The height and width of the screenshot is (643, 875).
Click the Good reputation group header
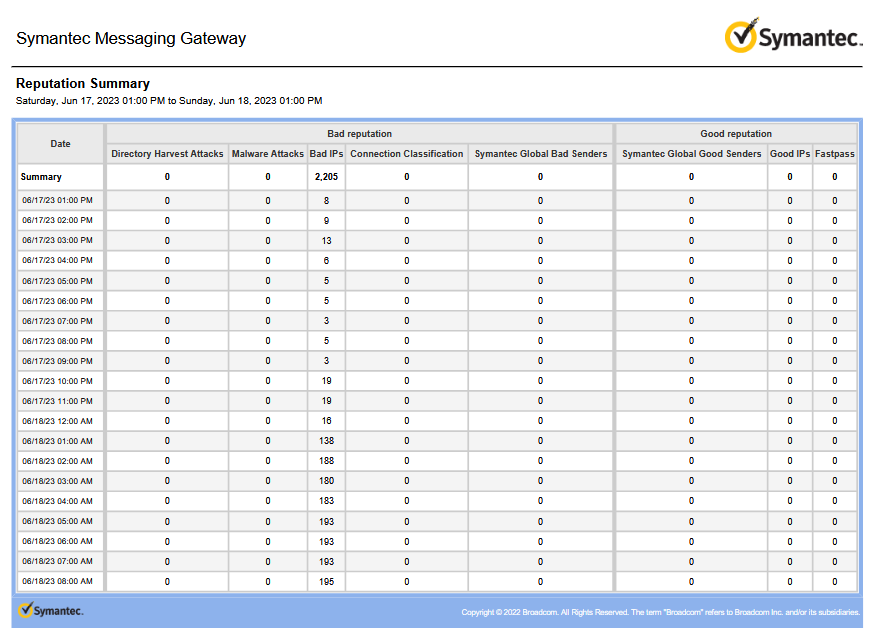coord(736,133)
